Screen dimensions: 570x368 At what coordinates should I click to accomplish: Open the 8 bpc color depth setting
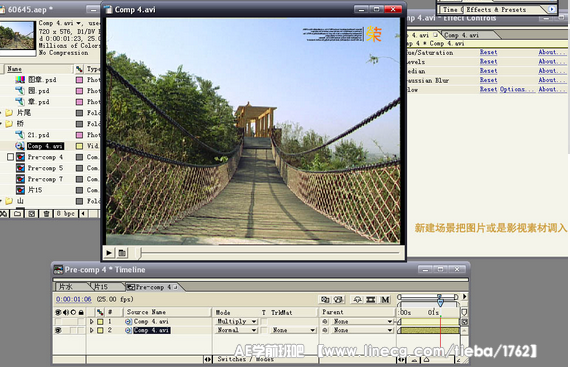pos(65,214)
